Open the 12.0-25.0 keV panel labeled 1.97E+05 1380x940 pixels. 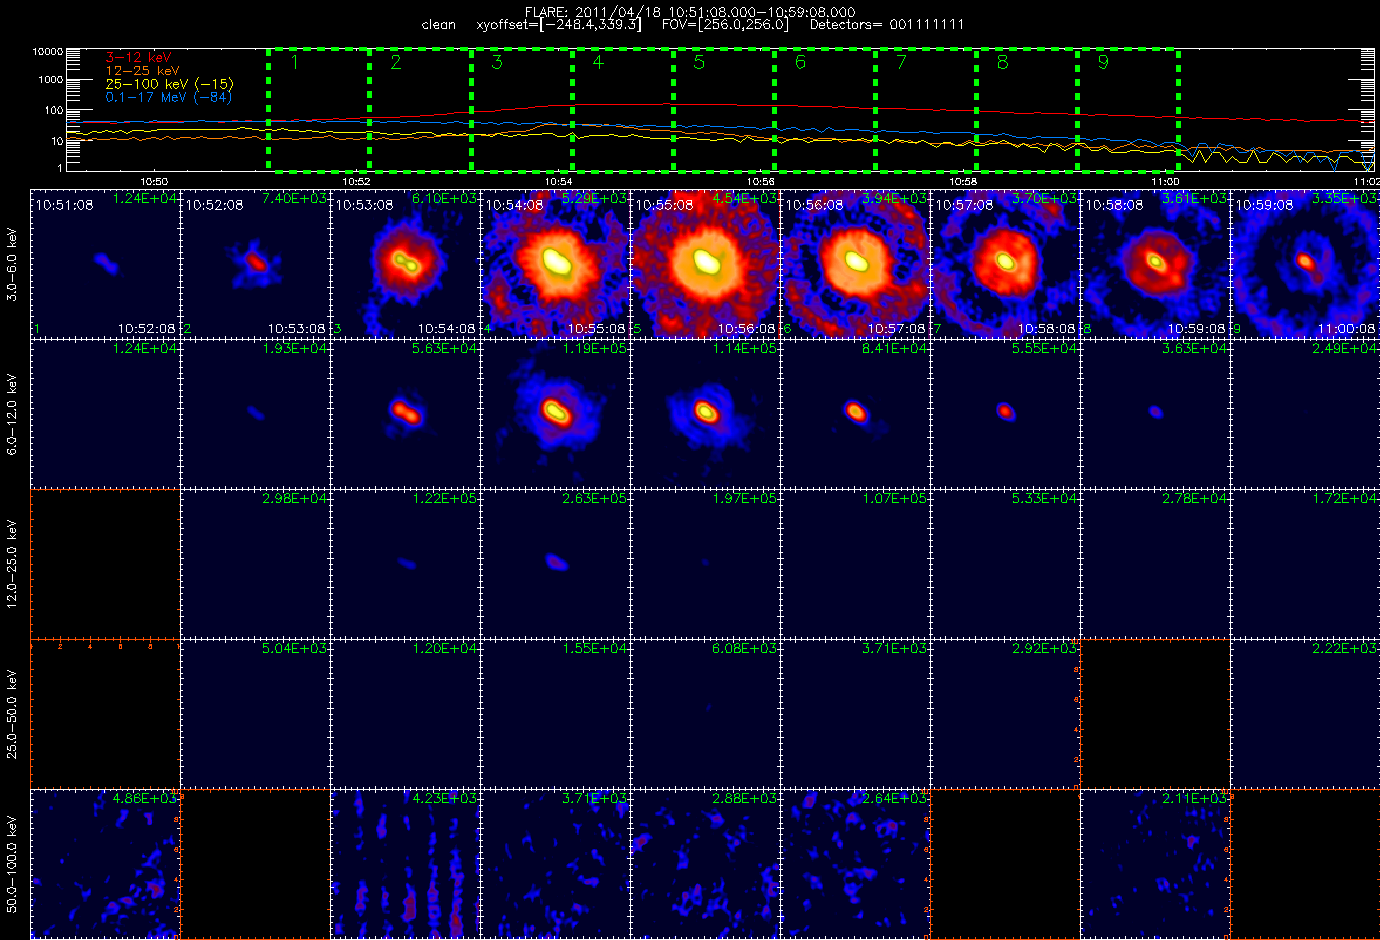click(x=705, y=563)
